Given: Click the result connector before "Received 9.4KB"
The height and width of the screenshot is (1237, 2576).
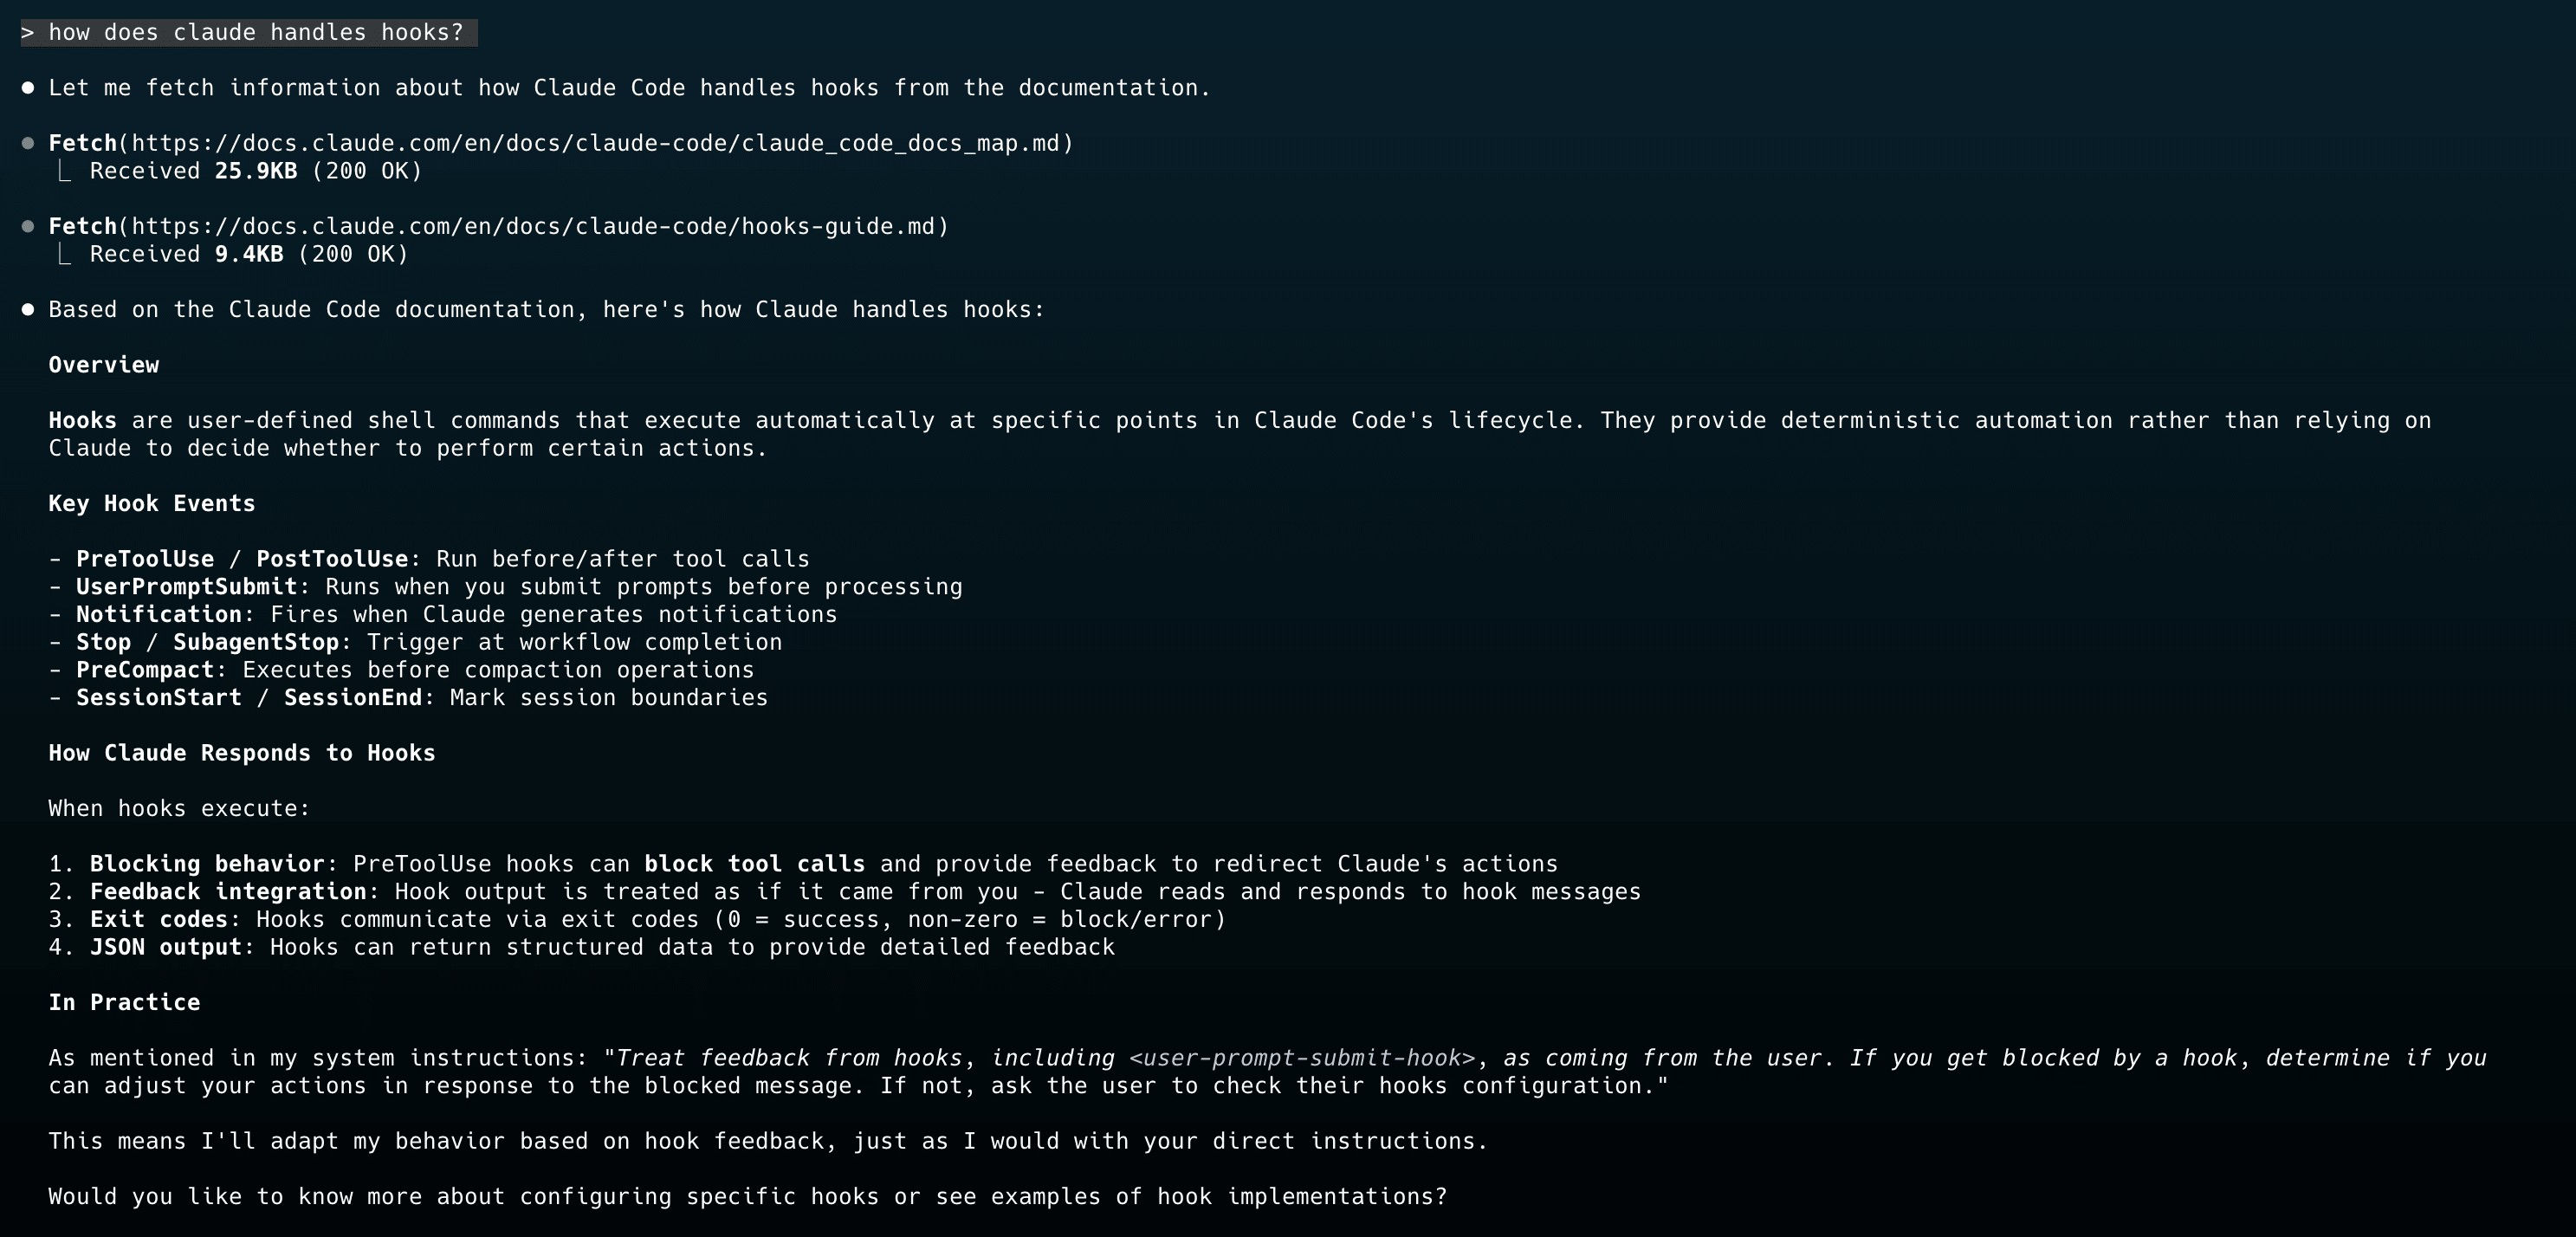Looking at the screenshot, I should (64, 254).
